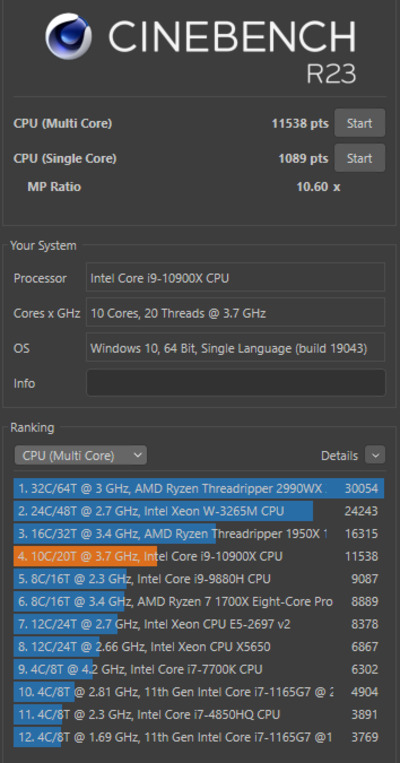Select the Processor field showing i9-10900X
400x763 pixels.
(236, 278)
